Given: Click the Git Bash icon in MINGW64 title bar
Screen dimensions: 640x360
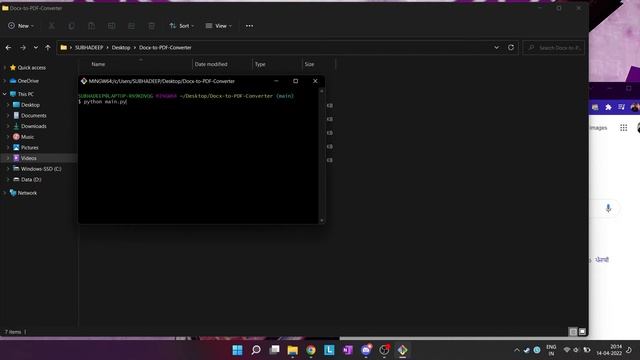Looking at the screenshot, I should click(x=84, y=81).
